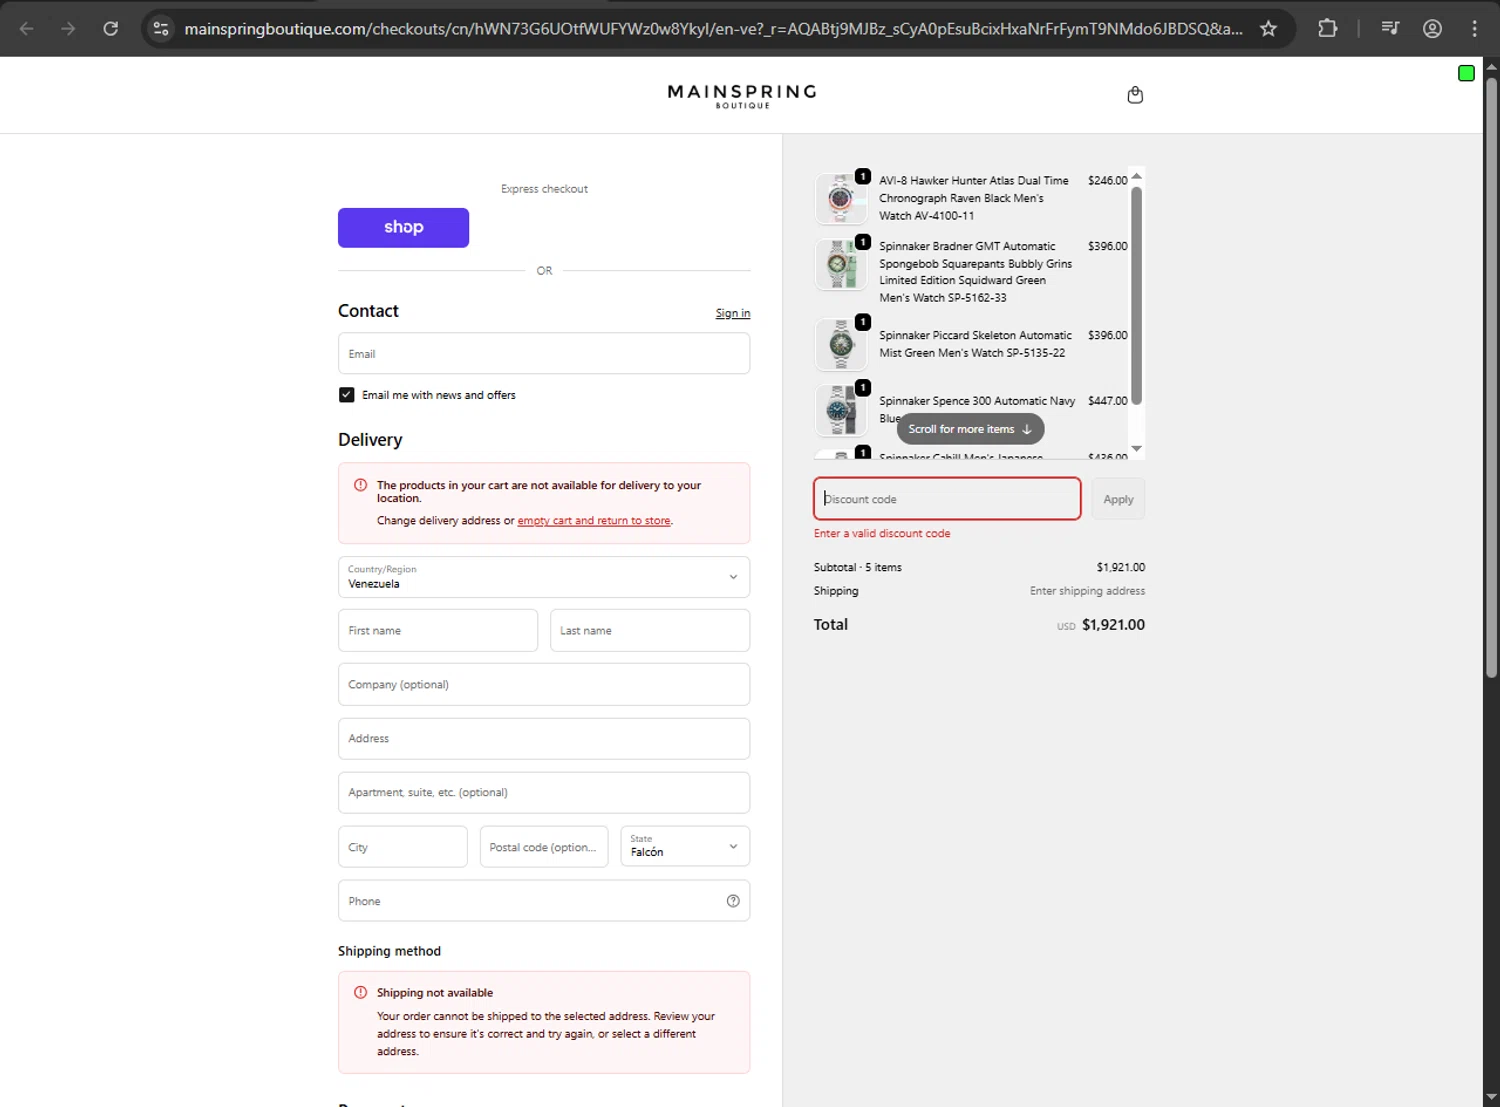The image size is (1500, 1107).
Task: Click the Mainspring Boutique logo
Action: 742,95
